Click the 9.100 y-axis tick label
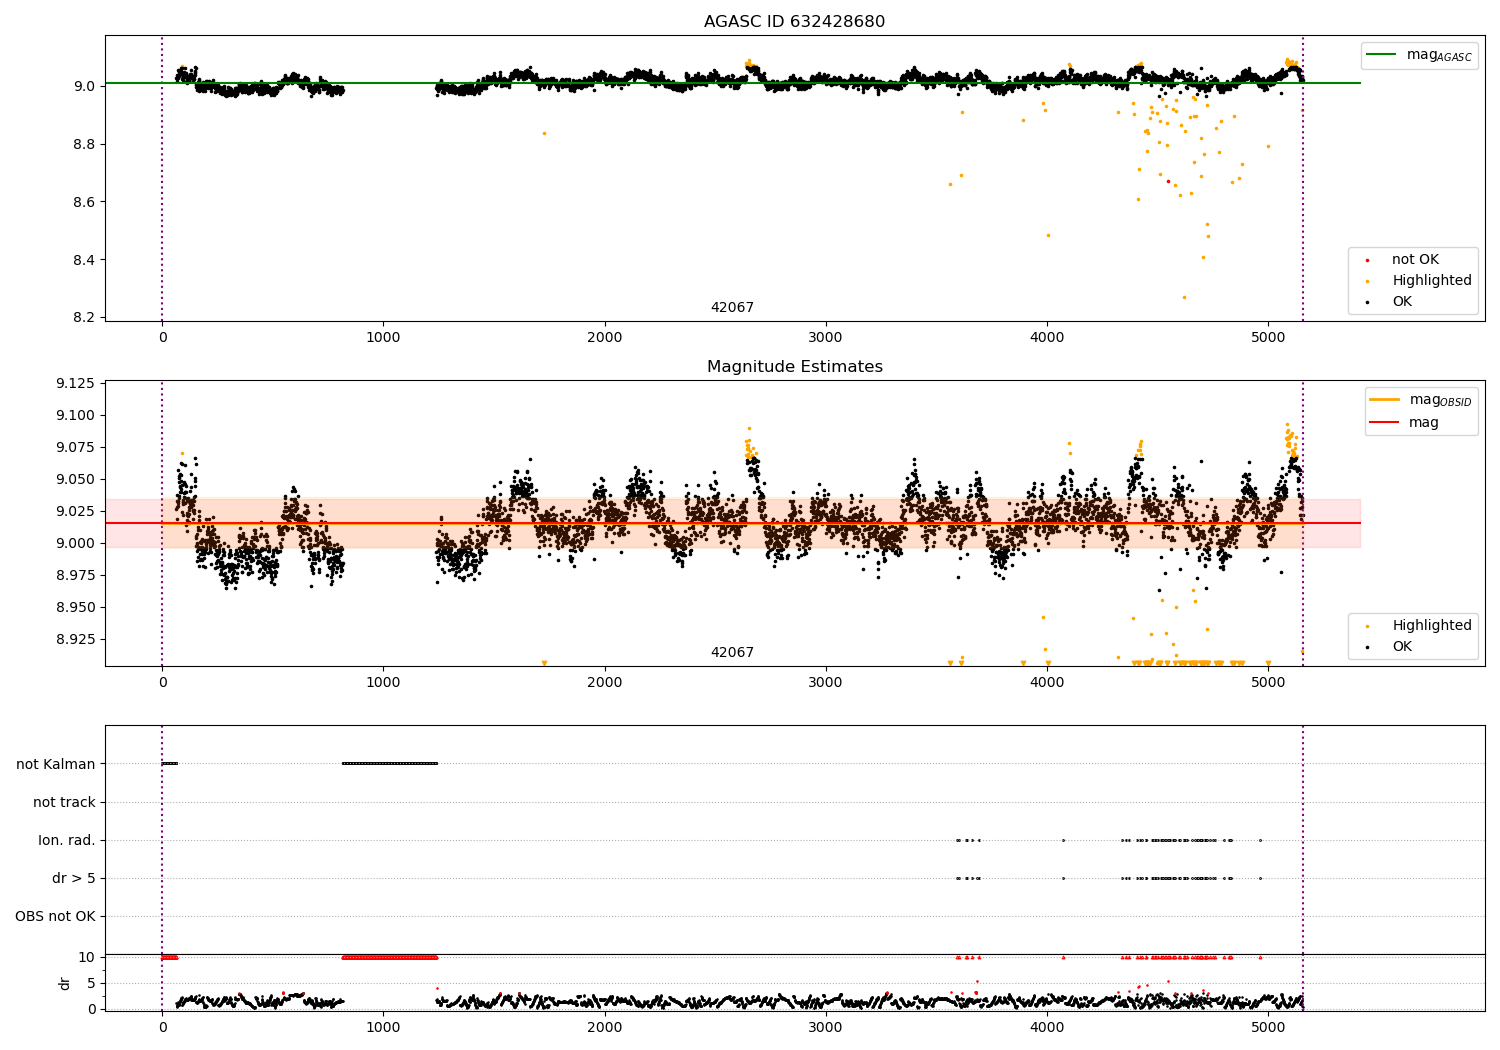The width and height of the screenshot is (1500, 1050). [76, 415]
